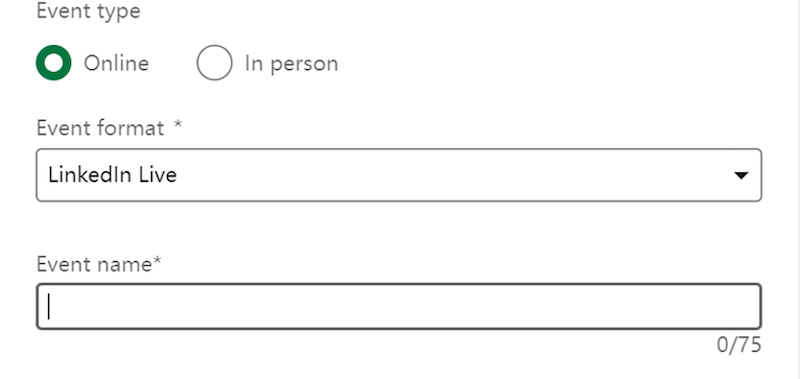Click the LinkedIn Live selected value
This screenshot has height=379, width=800.
(113, 175)
